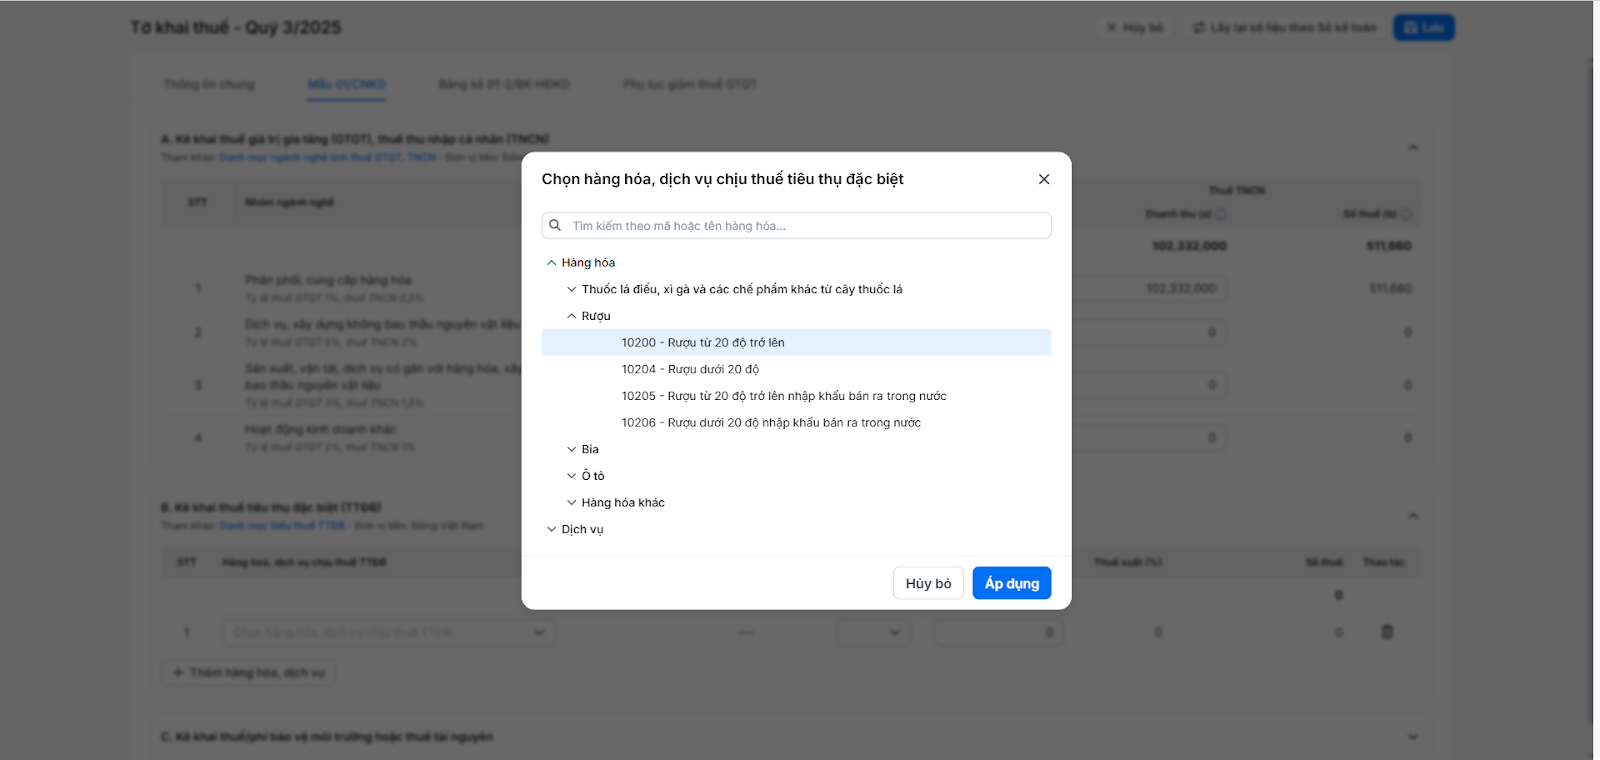Image resolution: width=1600 pixels, height=760 pixels.
Task: Collapse the Rượu category
Action: pyautogui.click(x=571, y=316)
